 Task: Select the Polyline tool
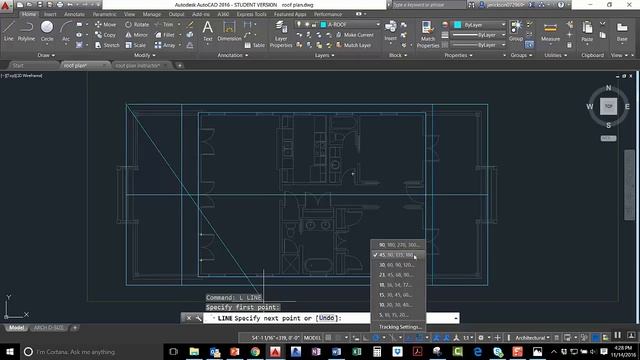pos(26,31)
